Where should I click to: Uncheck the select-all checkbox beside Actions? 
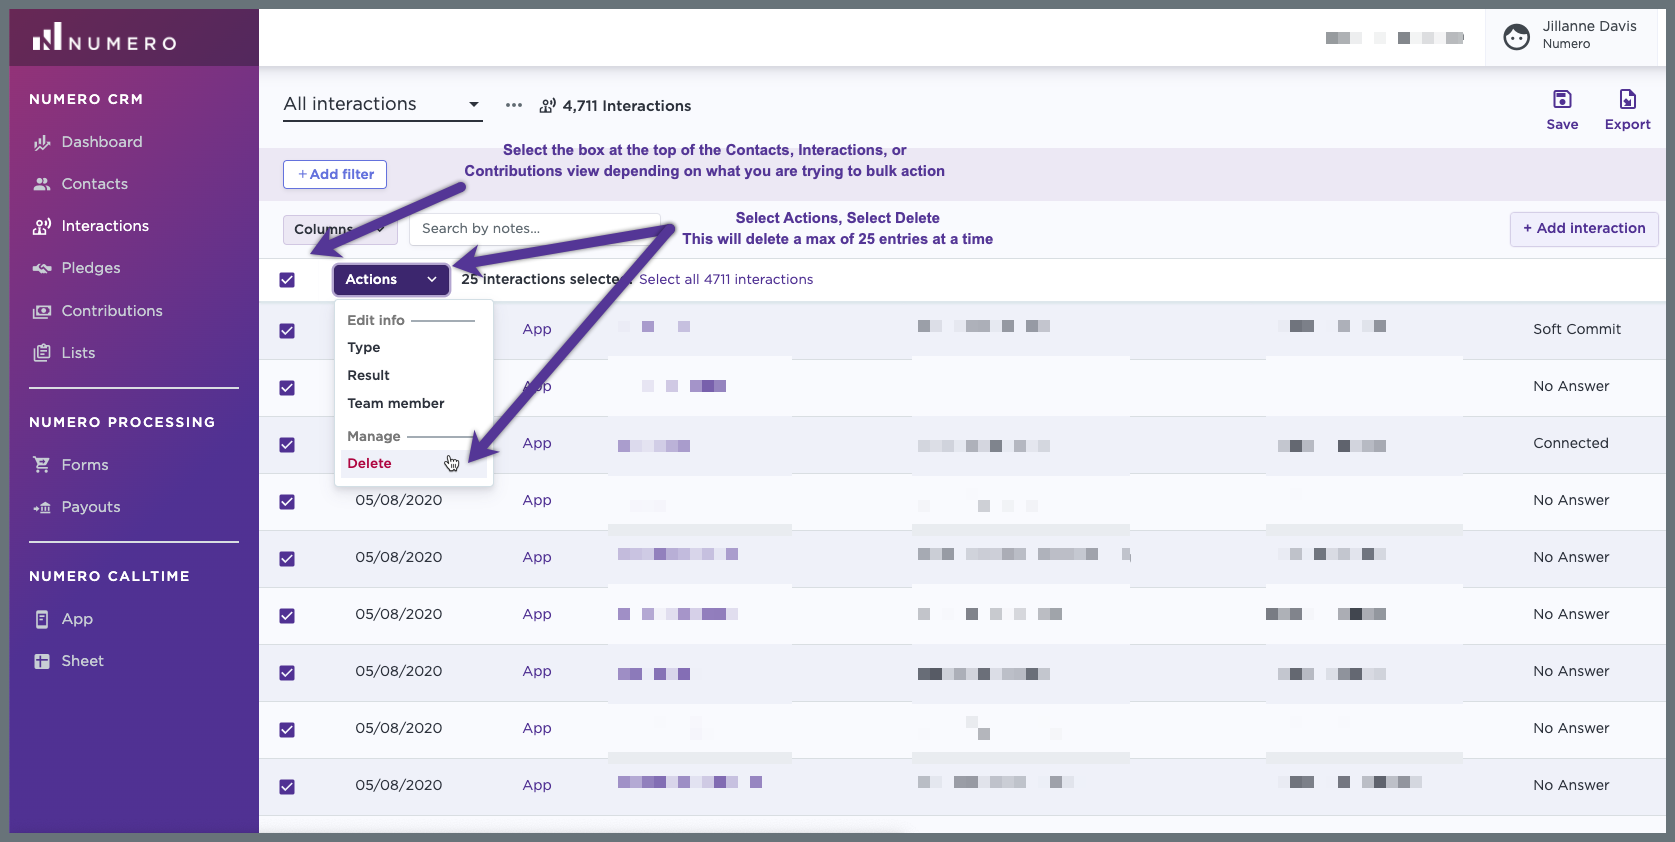click(x=287, y=280)
